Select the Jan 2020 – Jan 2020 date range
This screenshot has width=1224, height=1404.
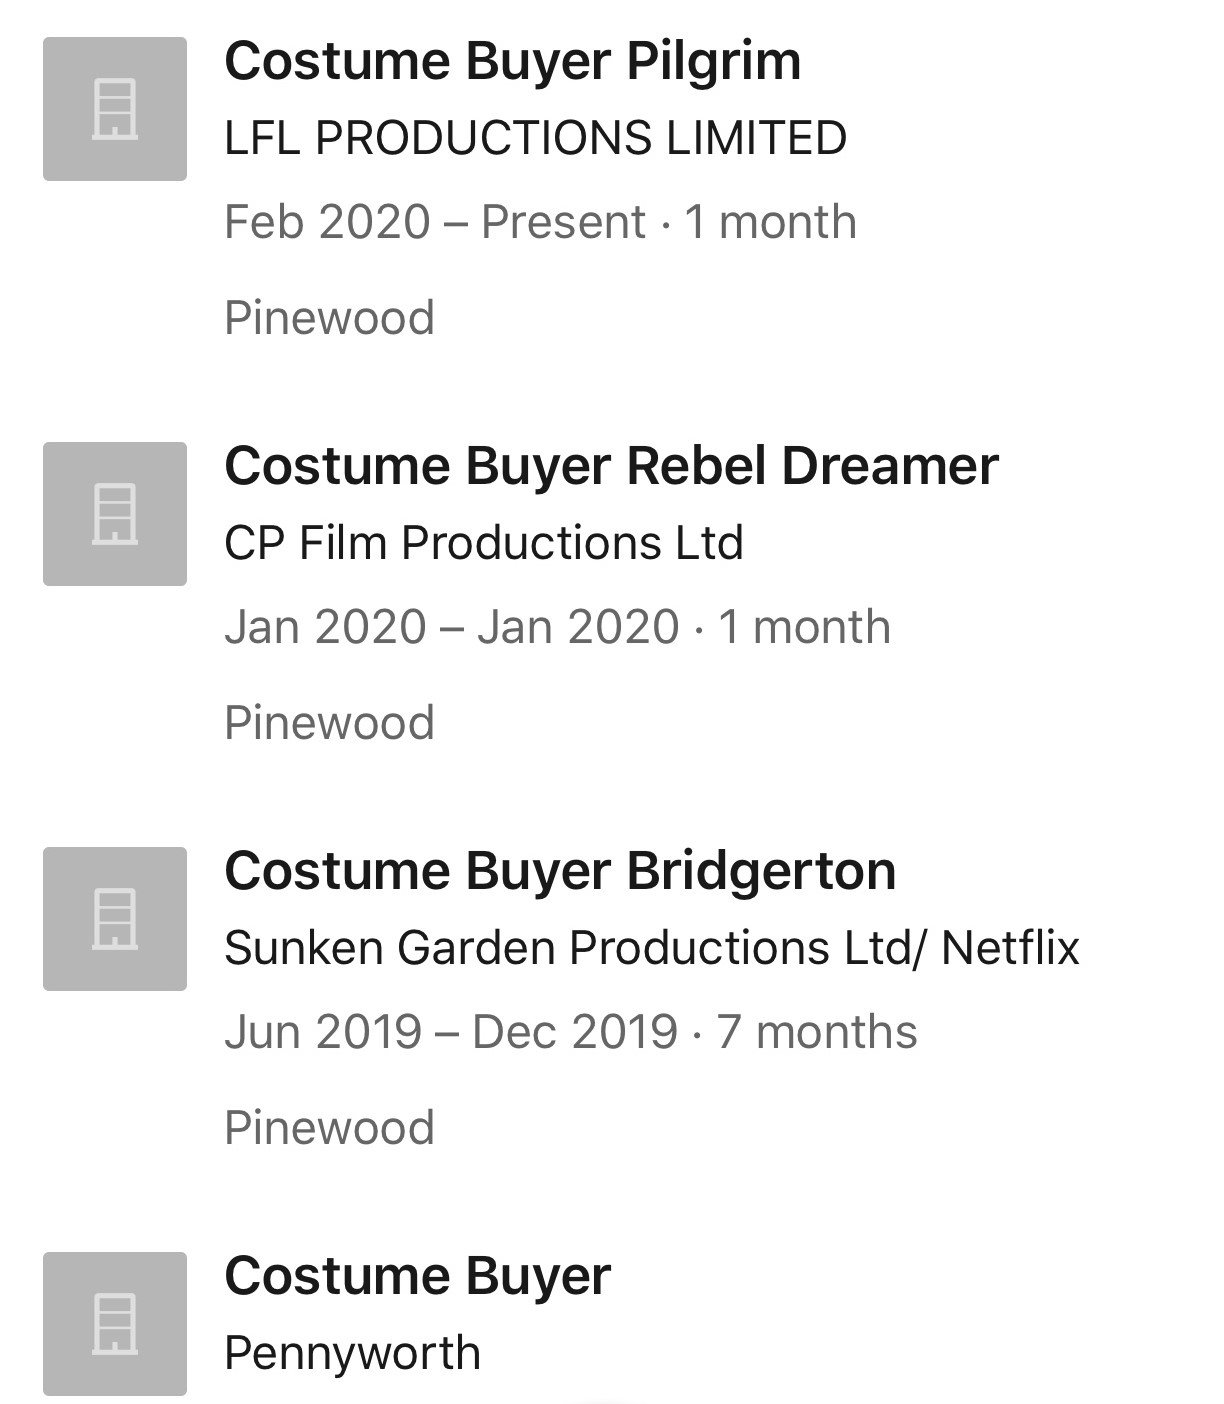(451, 627)
